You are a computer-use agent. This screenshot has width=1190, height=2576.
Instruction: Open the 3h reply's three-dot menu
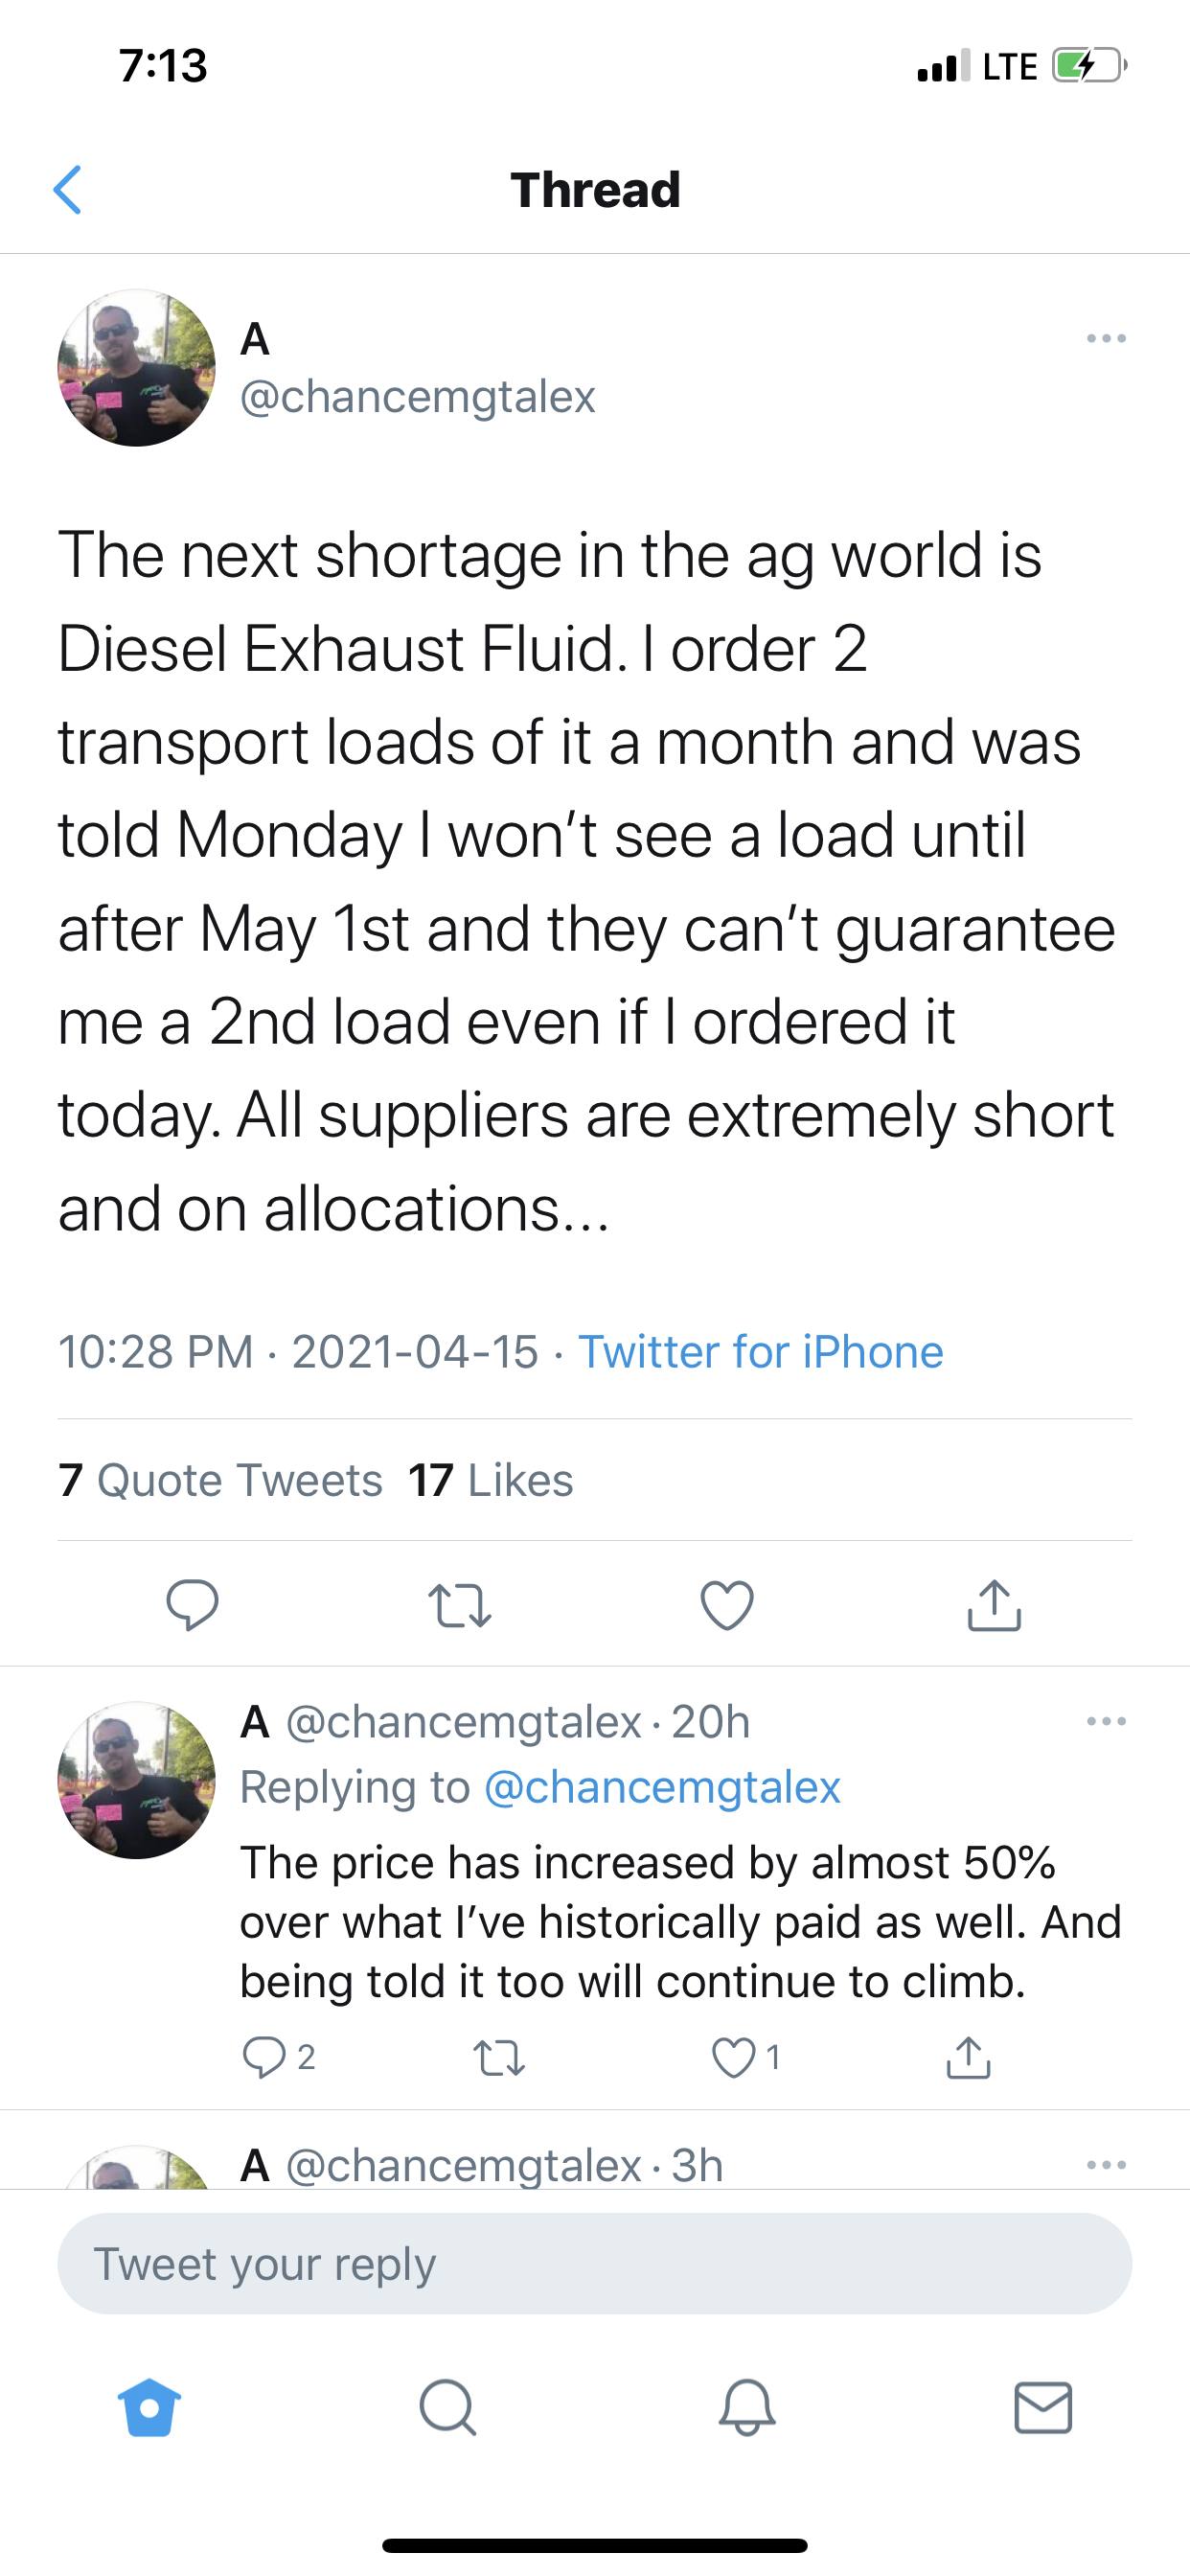1106,2165
